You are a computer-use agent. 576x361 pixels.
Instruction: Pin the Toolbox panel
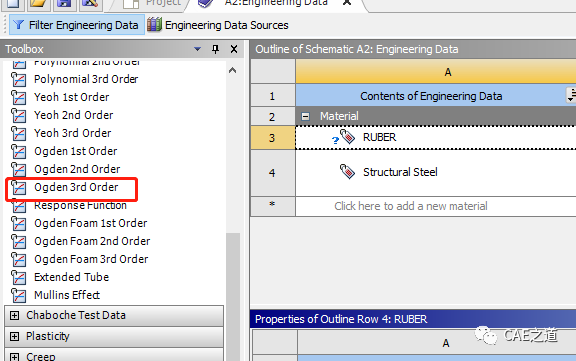pos(216,49)
